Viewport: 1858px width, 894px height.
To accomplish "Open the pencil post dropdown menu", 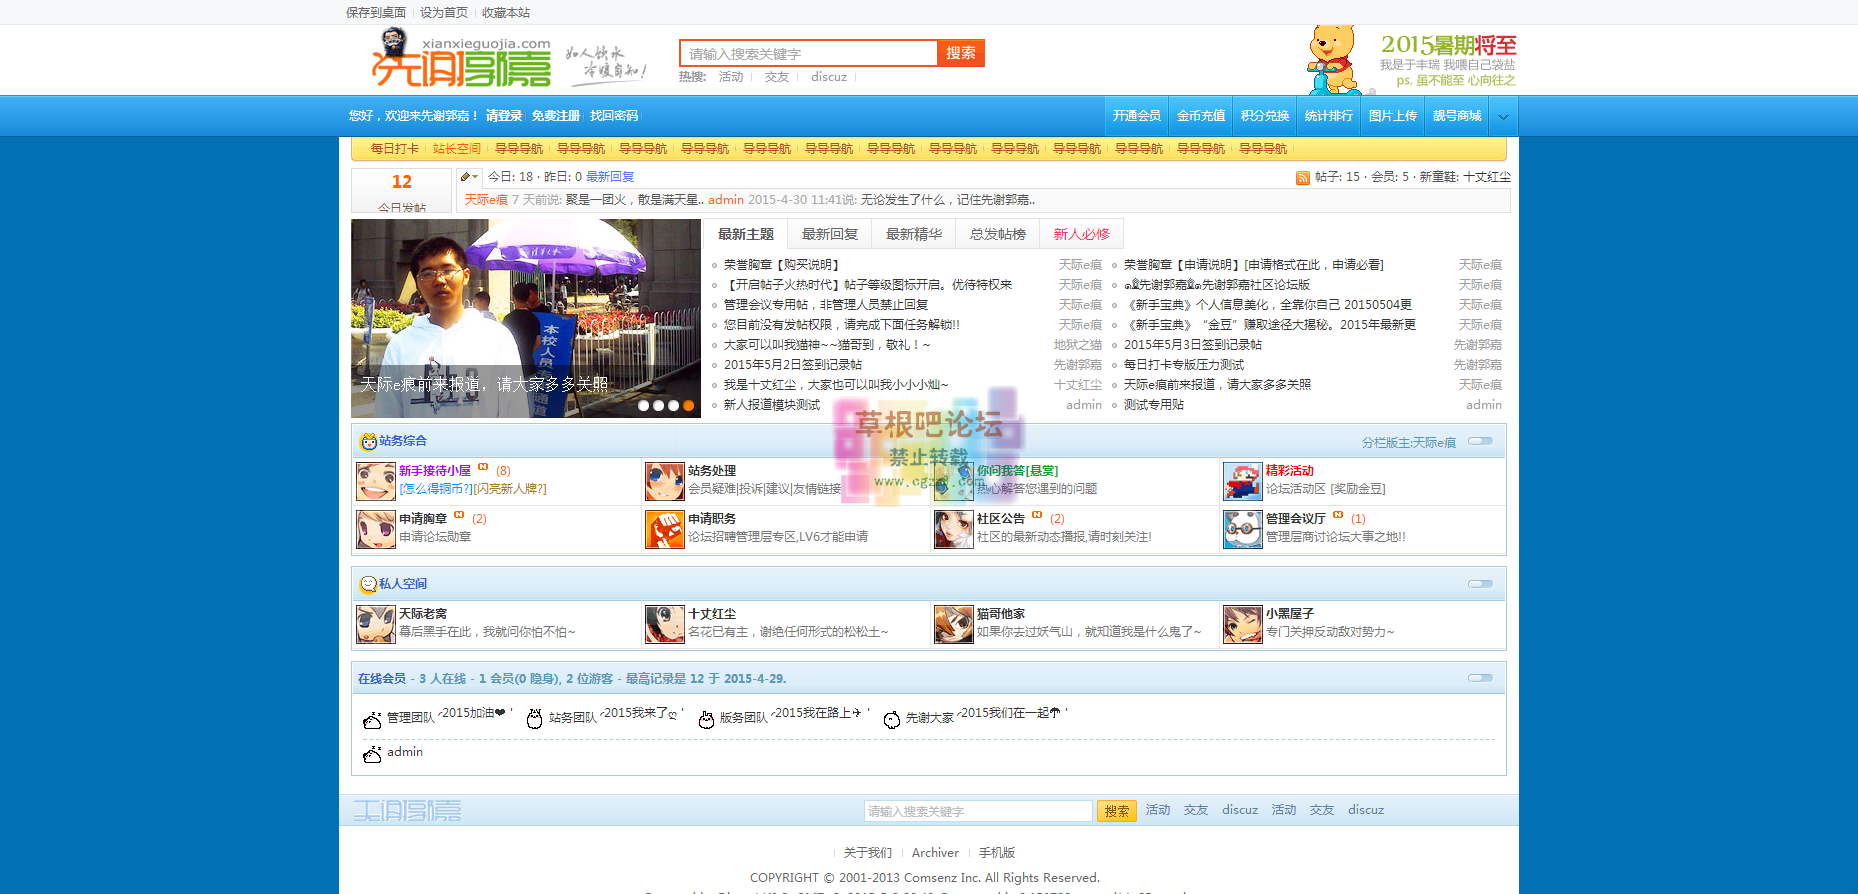I will click(x=469, y=177).
